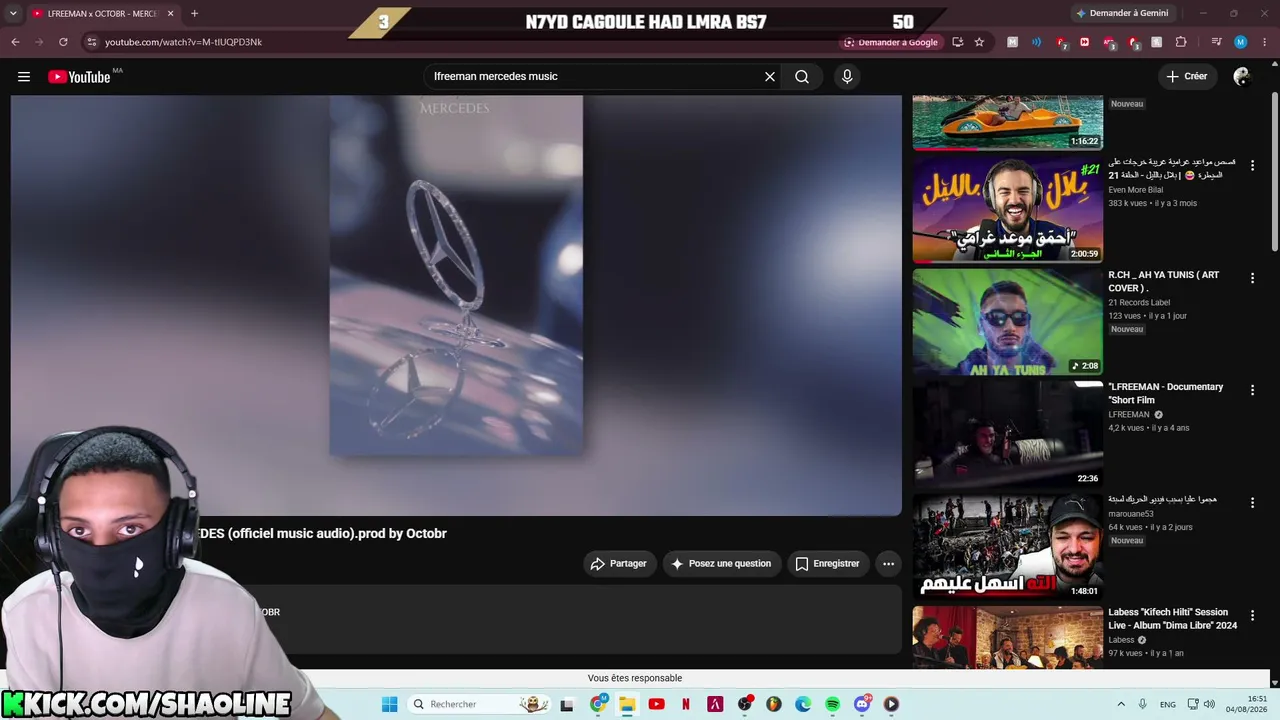Open the Chrome three-dot menu
Viewport: 1280px width, 720px height.
coord(1264,42)
